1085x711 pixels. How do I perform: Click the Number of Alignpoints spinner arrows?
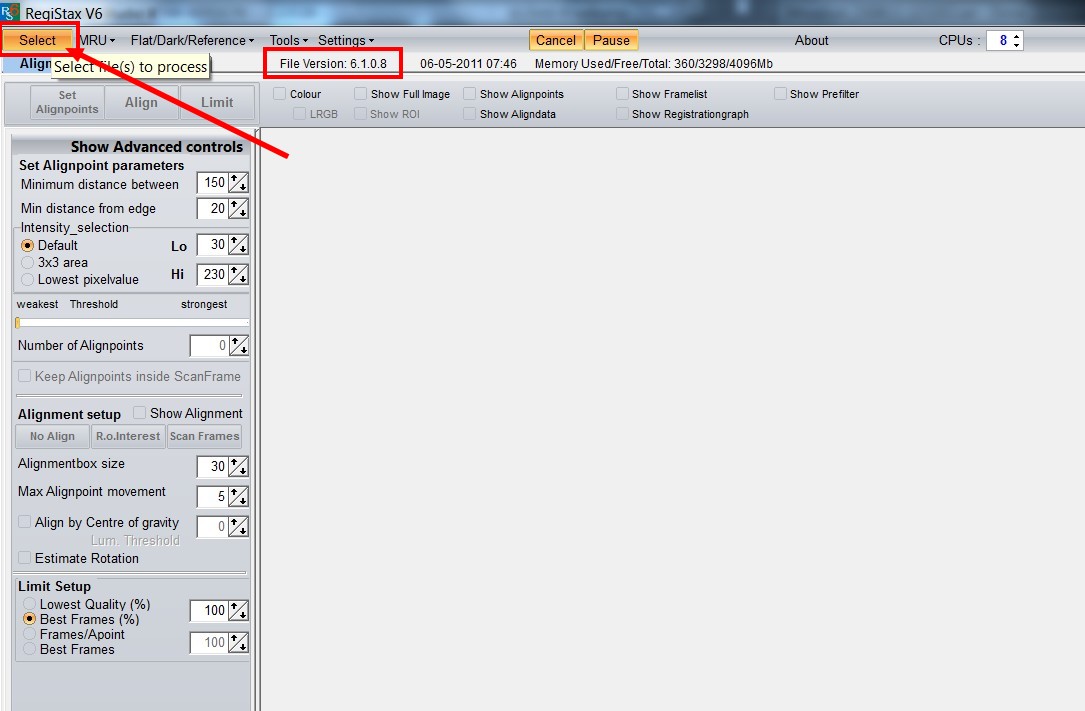[x=239, y=345]
